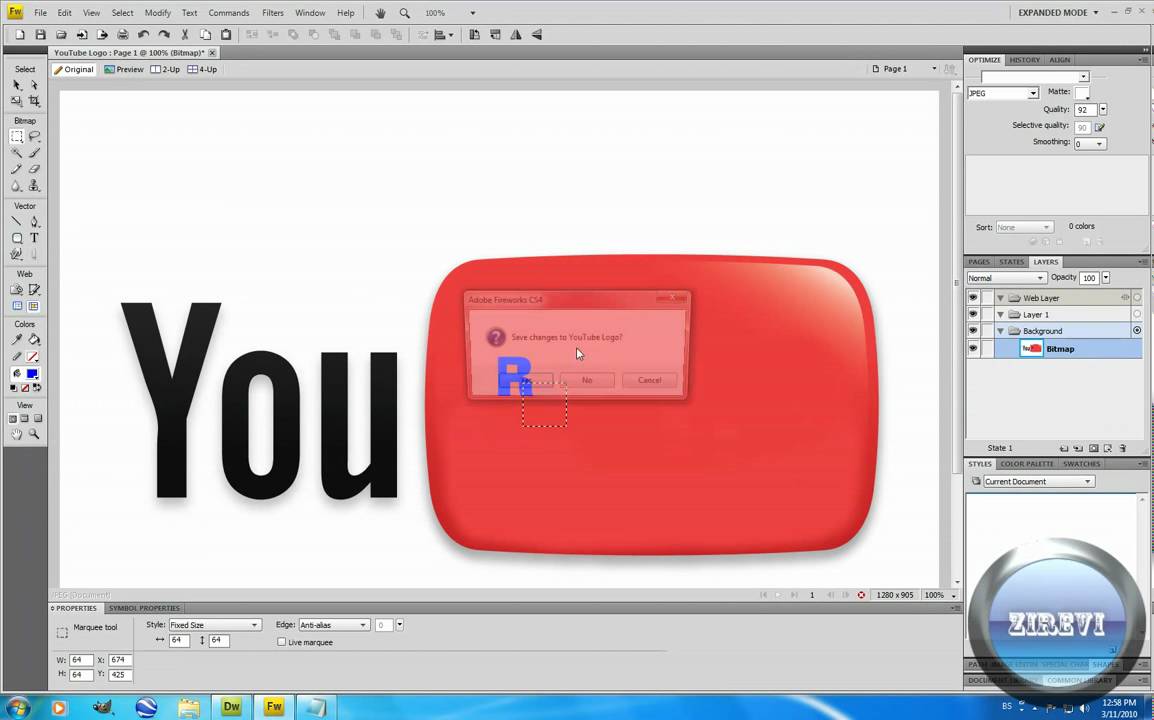Pick the Lasso tool

34,137
